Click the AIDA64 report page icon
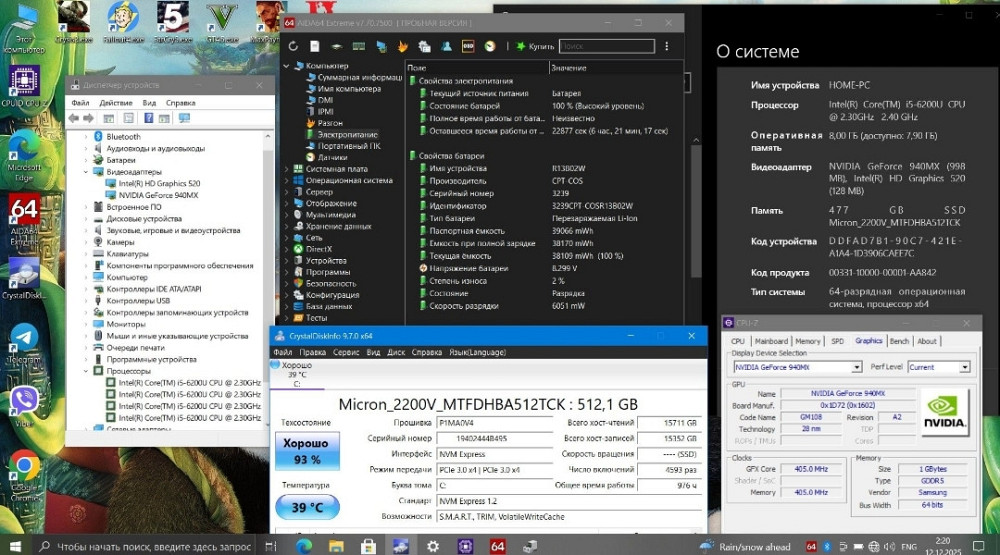Screen dimensions: 1000x555 coord(315,46)
